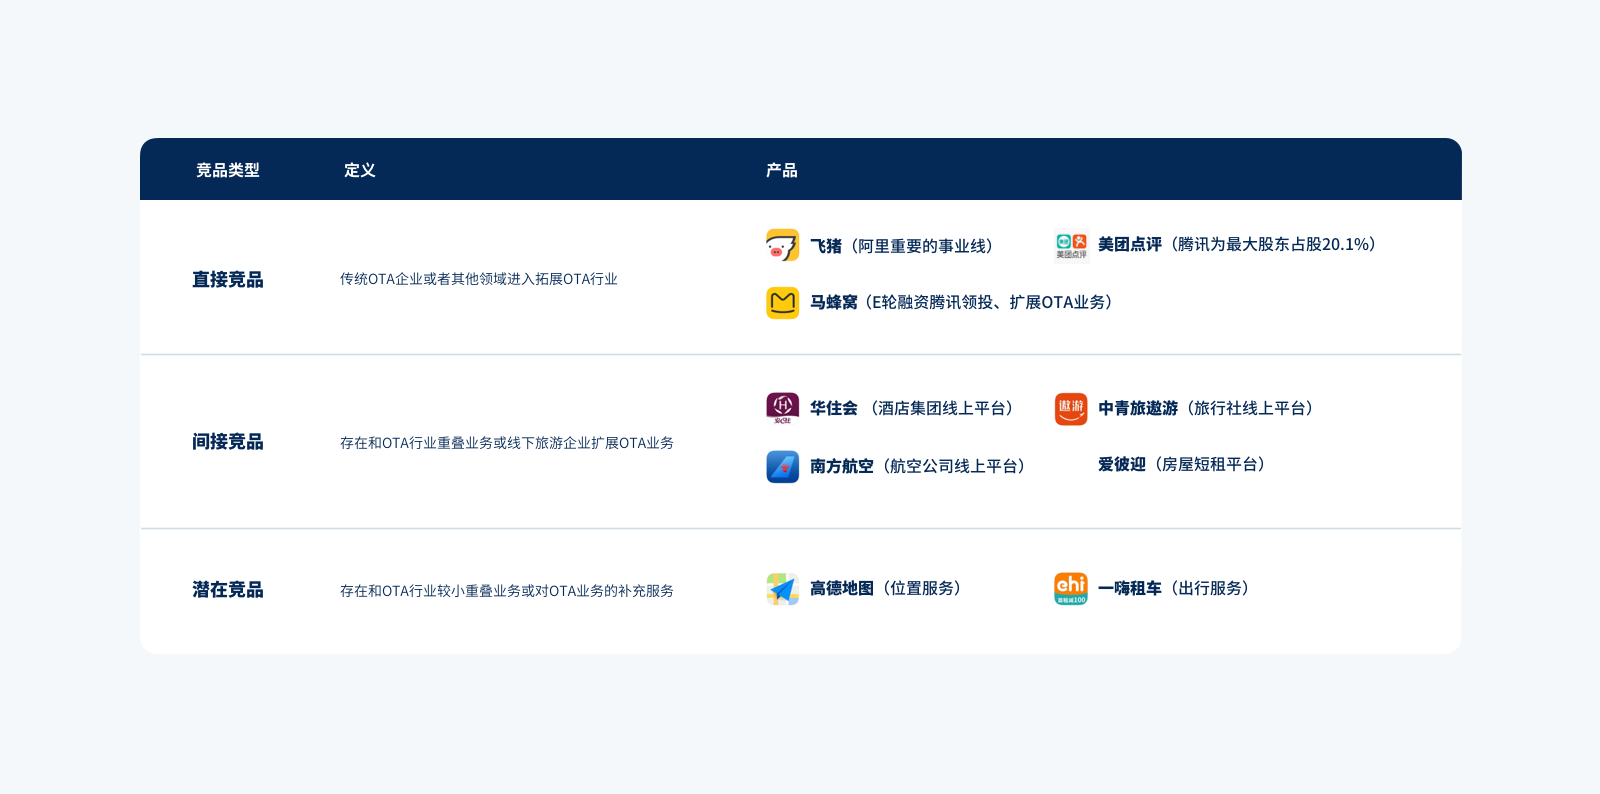Click the 一嗨租车 eHi app icon
This screenshot has width=1600, height=794.
pyautogui.click(x=1071, y=589)
